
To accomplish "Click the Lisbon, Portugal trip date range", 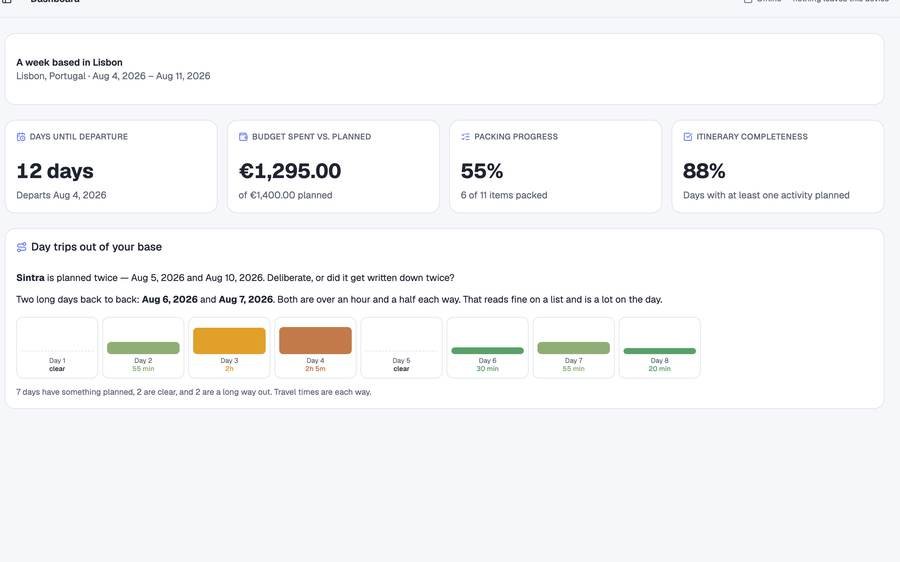I will click(113, 76).
